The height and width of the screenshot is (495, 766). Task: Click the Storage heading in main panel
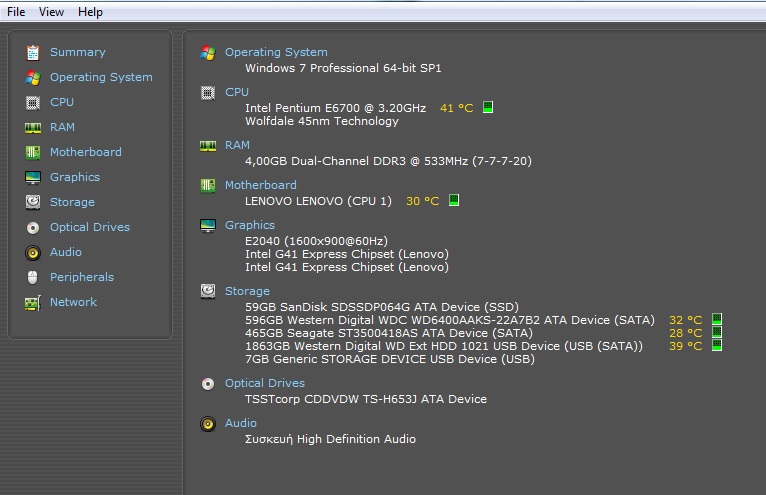247,291
